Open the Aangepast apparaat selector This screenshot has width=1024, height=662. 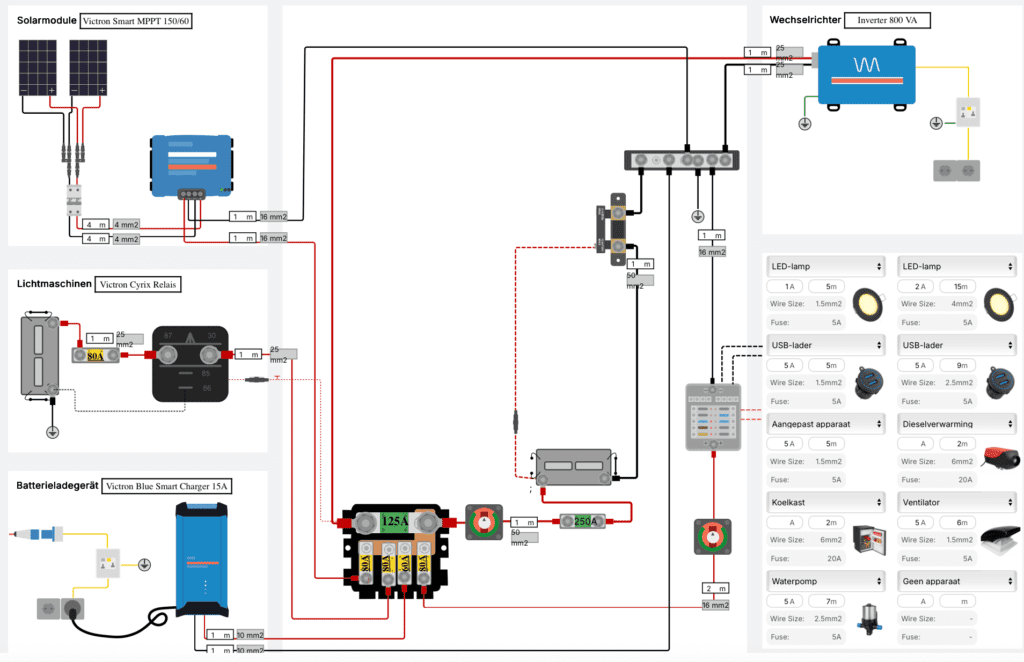tap(825, 423)
